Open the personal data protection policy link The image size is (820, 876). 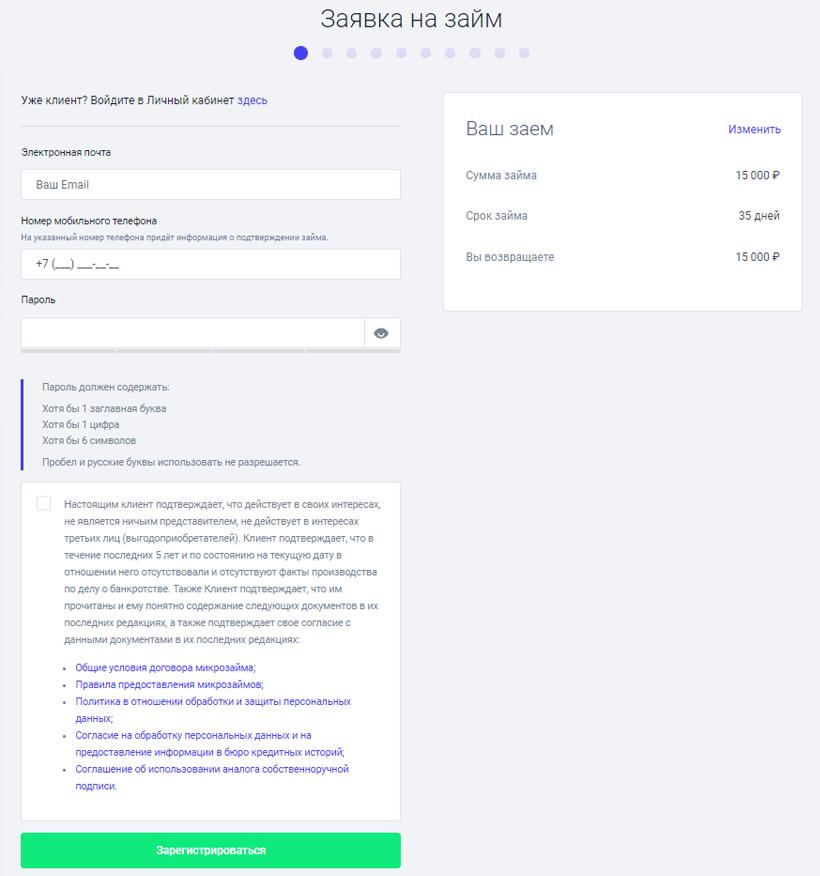213,702
